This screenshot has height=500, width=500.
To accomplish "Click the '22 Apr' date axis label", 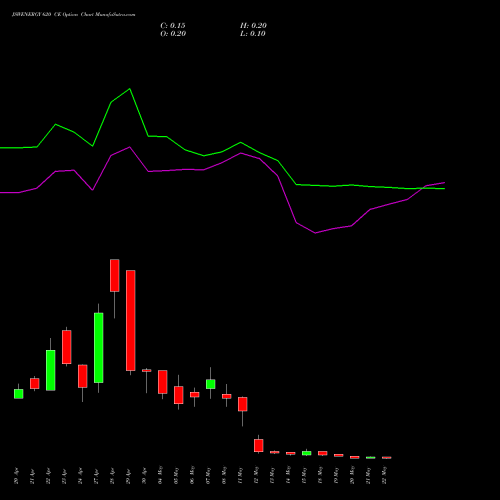I will (49, 477).
